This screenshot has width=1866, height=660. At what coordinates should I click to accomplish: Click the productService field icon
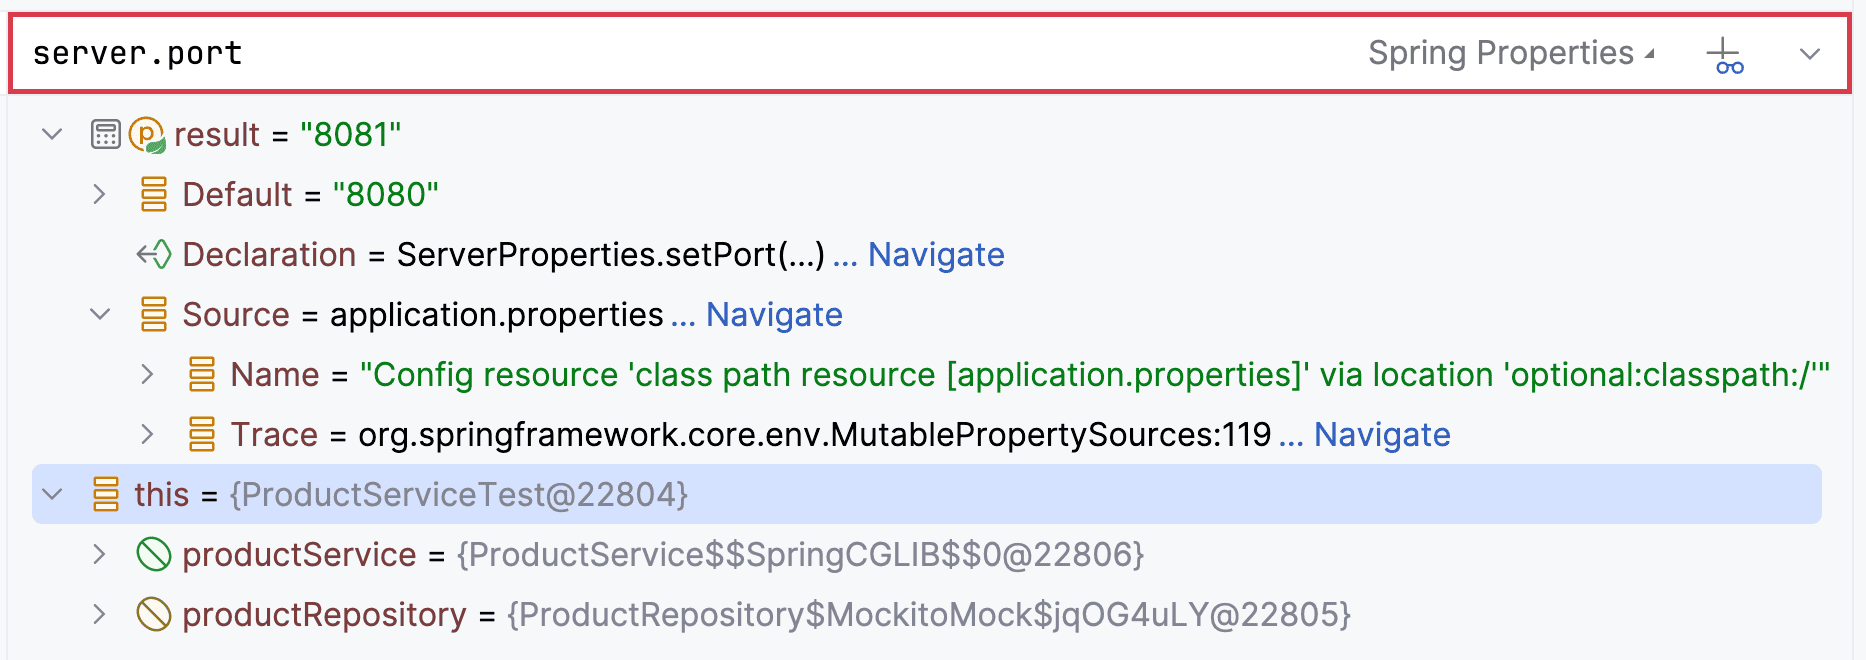pos(154,554)
